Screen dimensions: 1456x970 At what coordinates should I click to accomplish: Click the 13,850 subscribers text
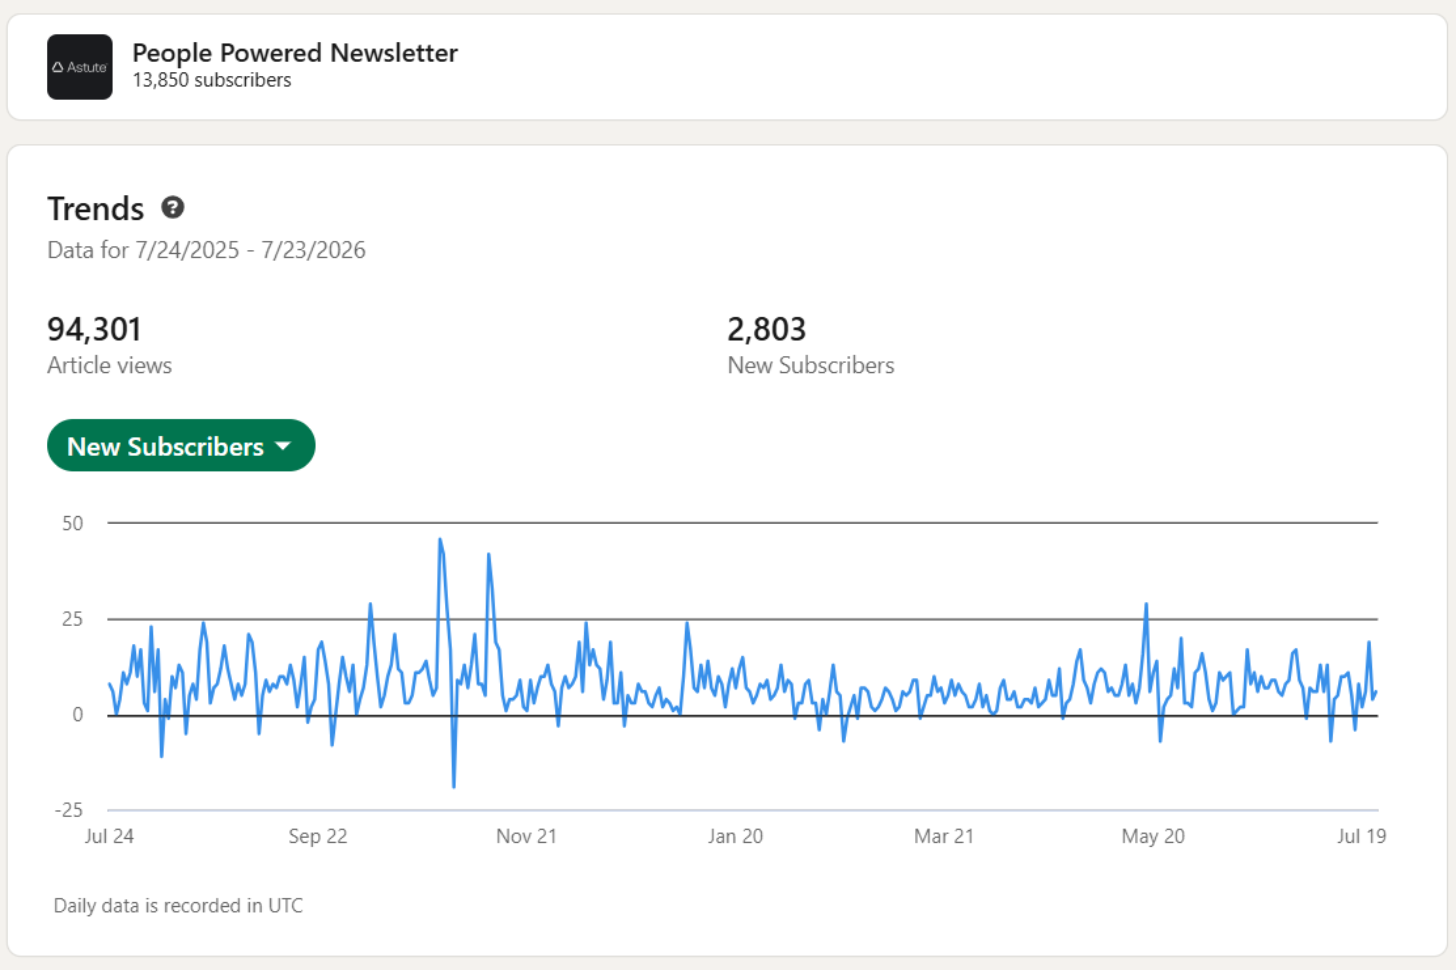click(212, 80)
